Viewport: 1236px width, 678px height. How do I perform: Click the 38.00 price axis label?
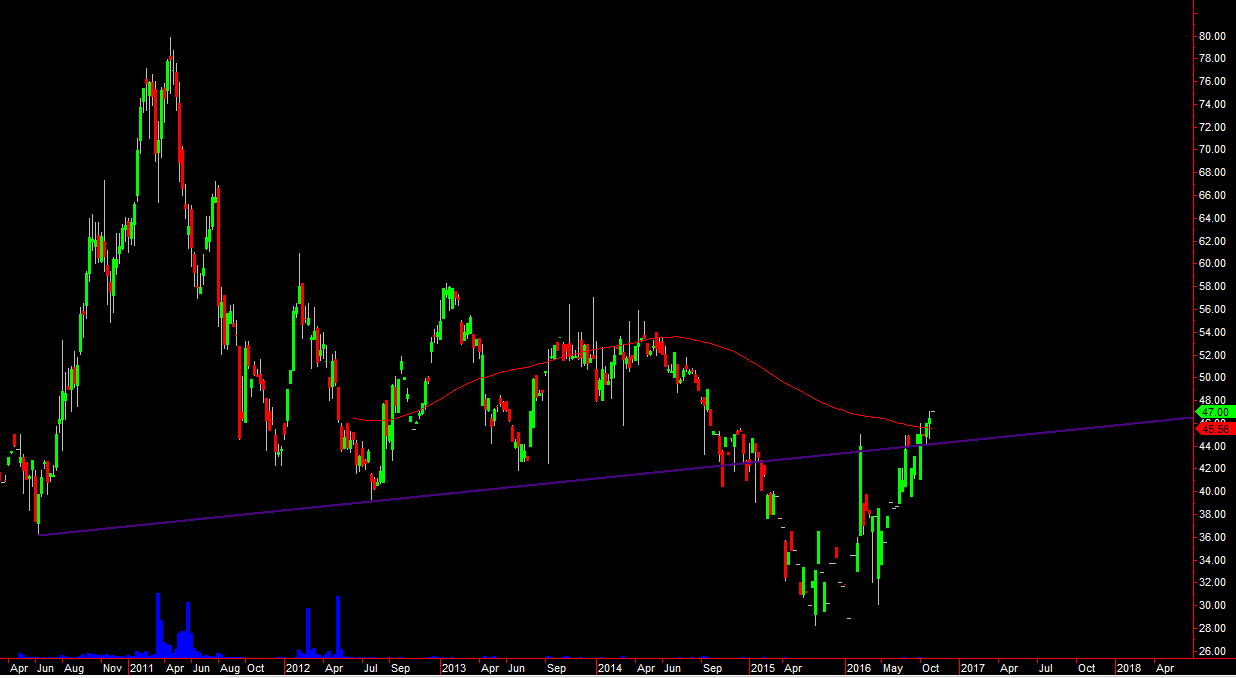click(x=1212, y=515)
